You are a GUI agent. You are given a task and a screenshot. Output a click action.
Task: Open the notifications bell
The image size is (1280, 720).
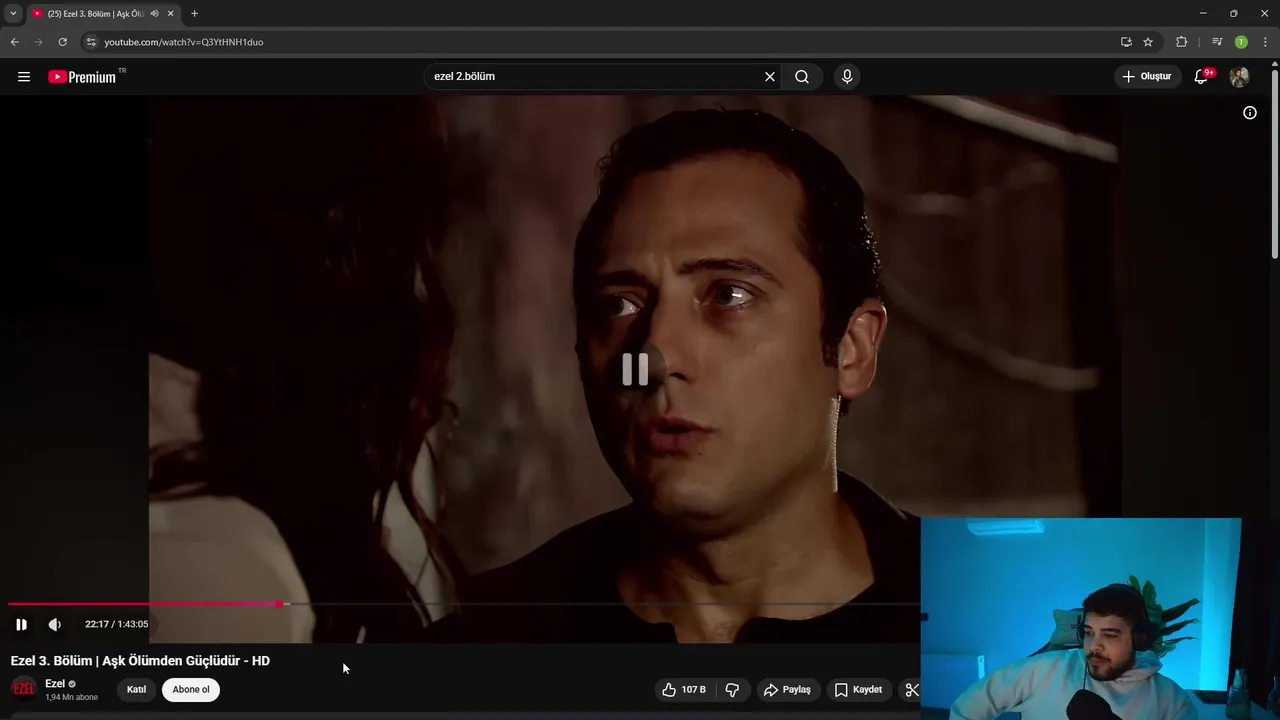coord(1202,77)
